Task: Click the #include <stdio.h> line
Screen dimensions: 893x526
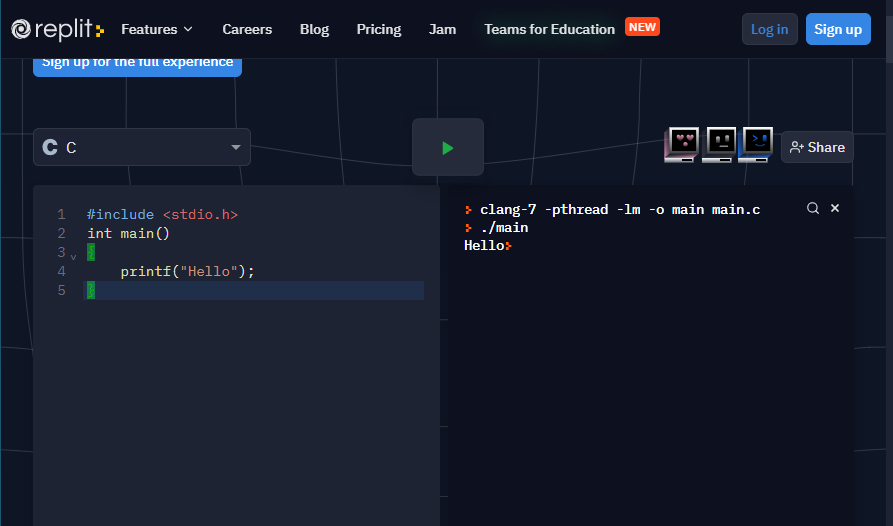Action: pos(162,215)
